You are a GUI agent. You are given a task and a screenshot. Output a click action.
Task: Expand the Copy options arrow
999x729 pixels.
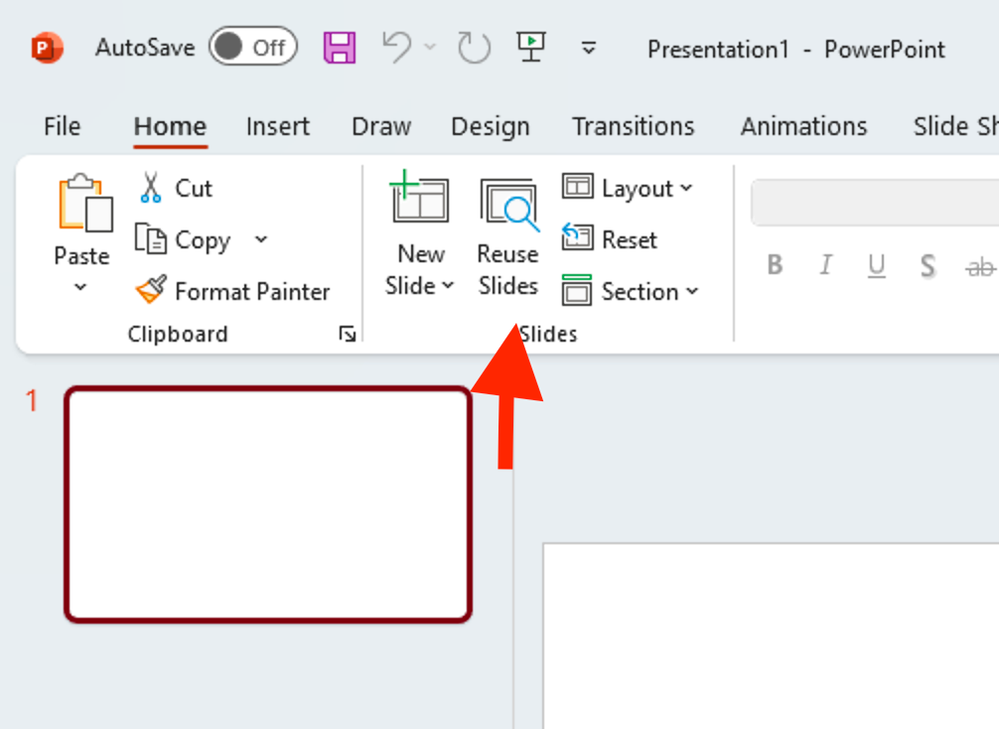pos(261,240)
